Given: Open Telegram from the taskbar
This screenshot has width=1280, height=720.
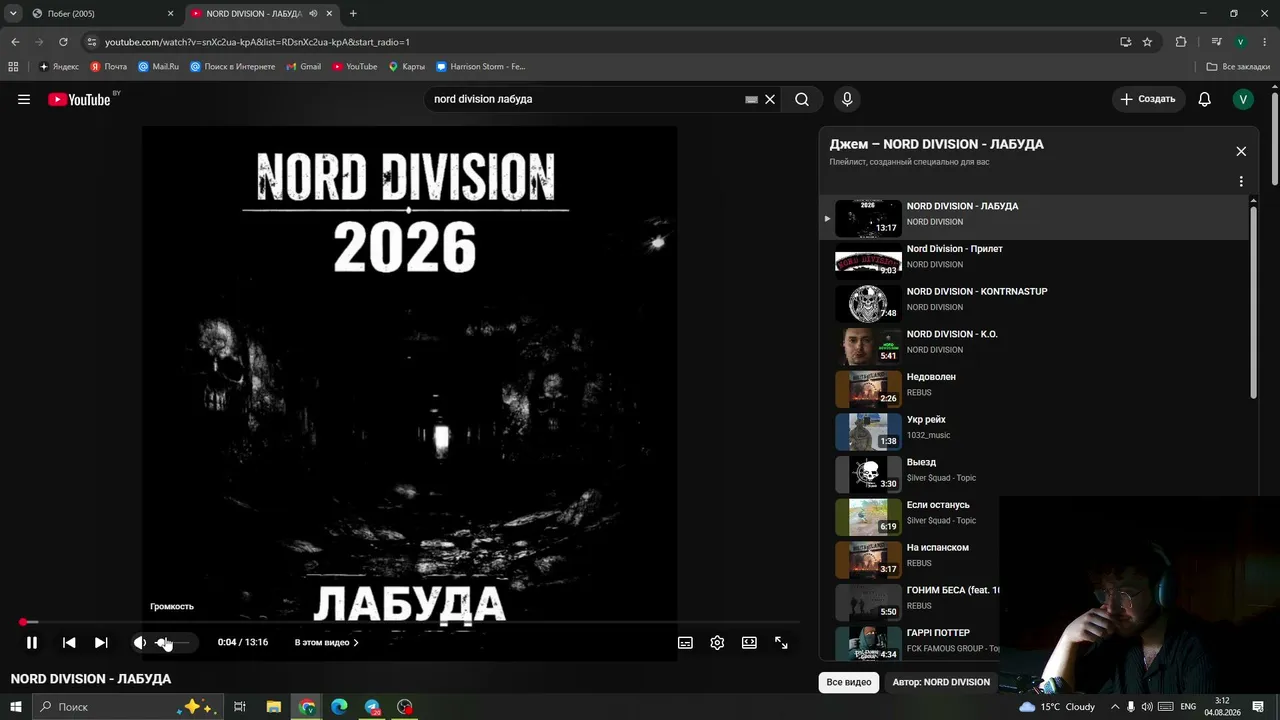Looking at the screenshot, I should 372,707.
